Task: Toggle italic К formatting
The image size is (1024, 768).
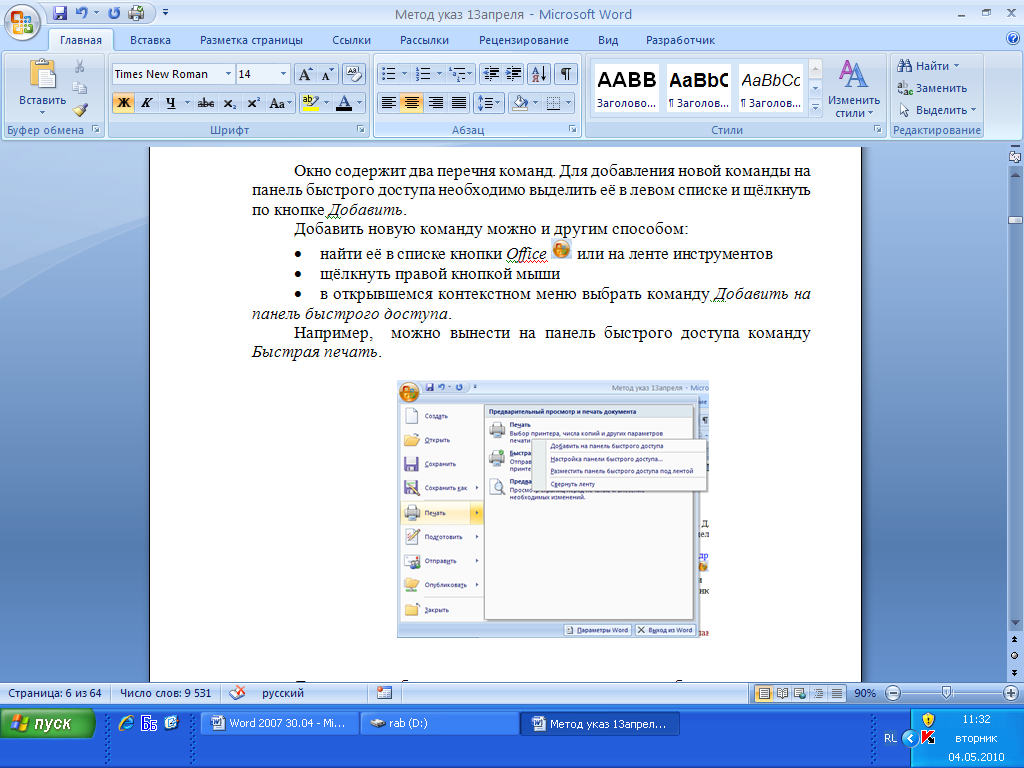Action: (147, 103)
